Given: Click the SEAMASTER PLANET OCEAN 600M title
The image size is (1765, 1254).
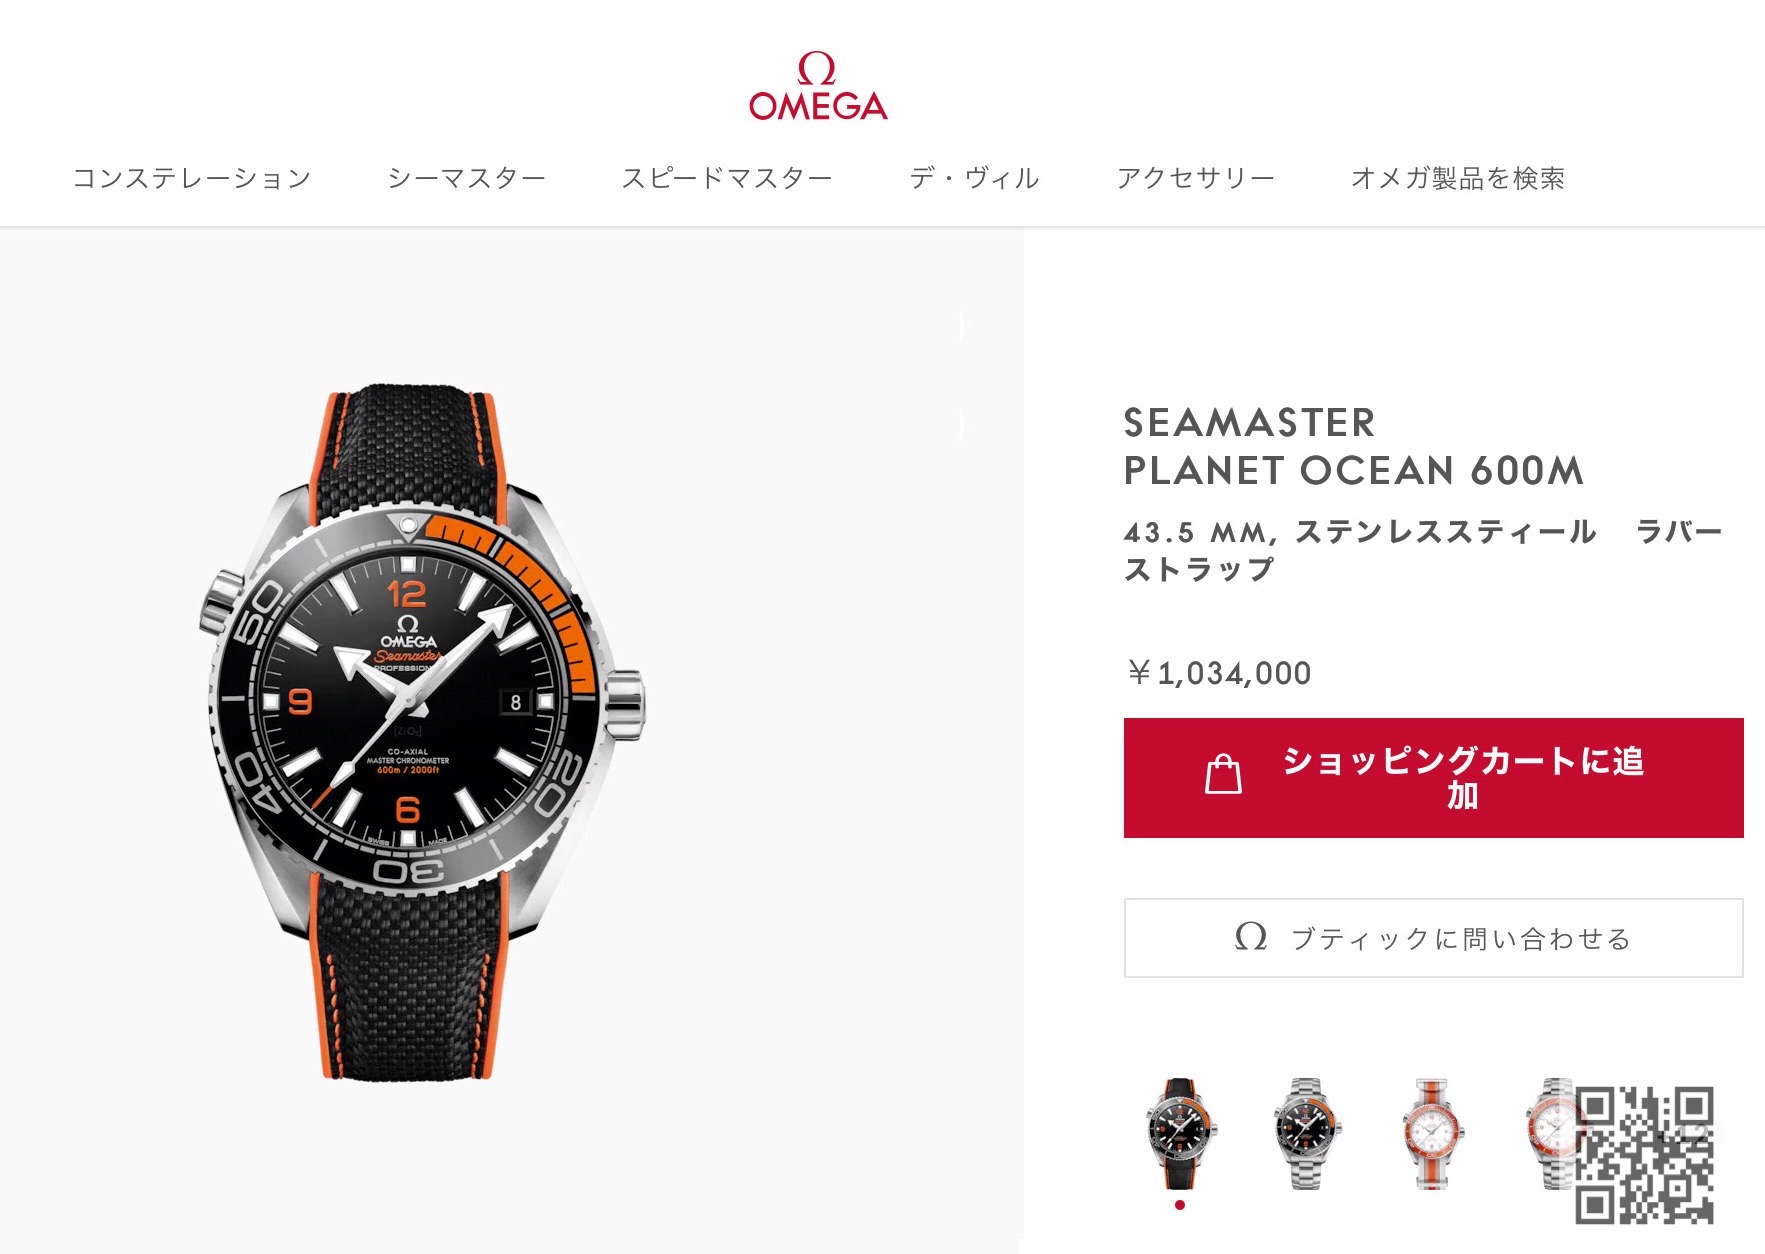Looking at the screenshot, I should (x=1353, y=446).
